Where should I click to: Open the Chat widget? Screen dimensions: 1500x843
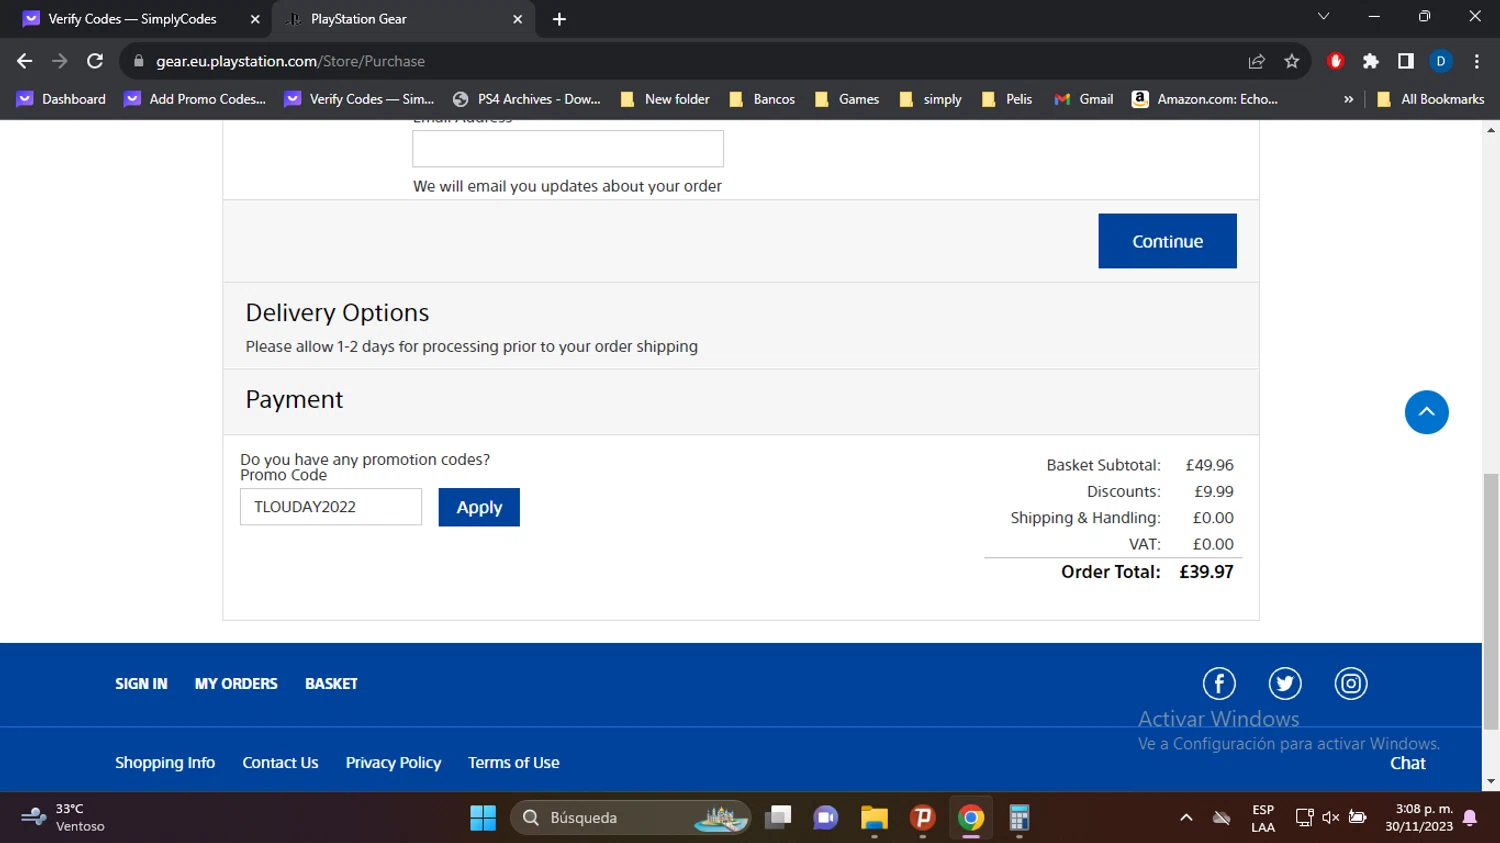click(1408, 763)
